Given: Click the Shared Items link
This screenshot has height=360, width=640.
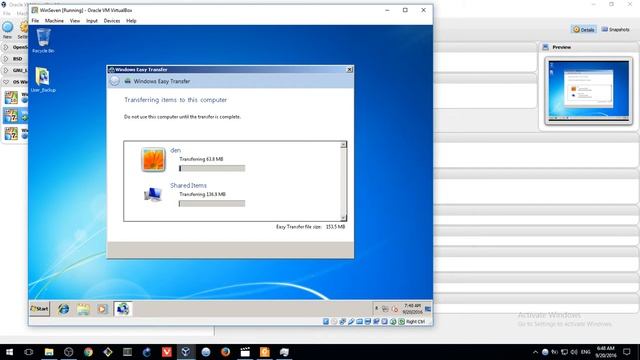Looking at the screenshot, I should coord(188,185).
